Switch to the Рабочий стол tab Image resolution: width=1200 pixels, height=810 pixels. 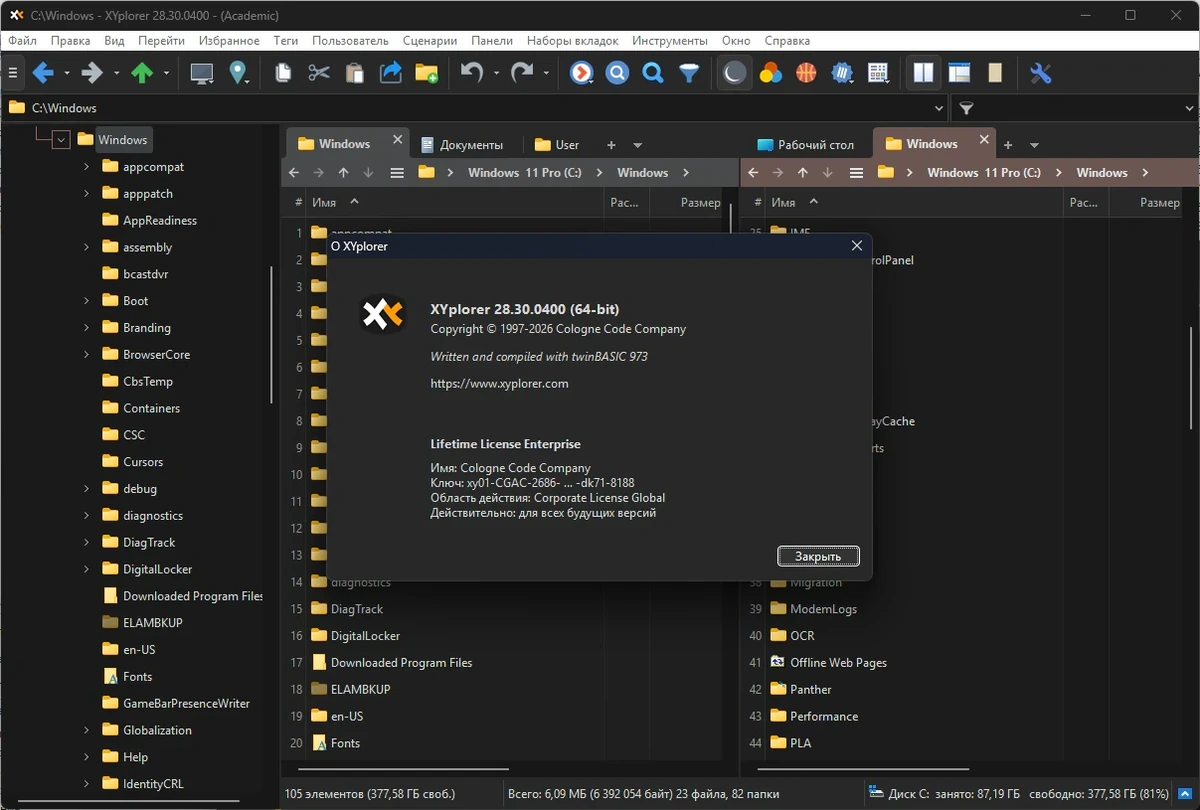point(806,145)
